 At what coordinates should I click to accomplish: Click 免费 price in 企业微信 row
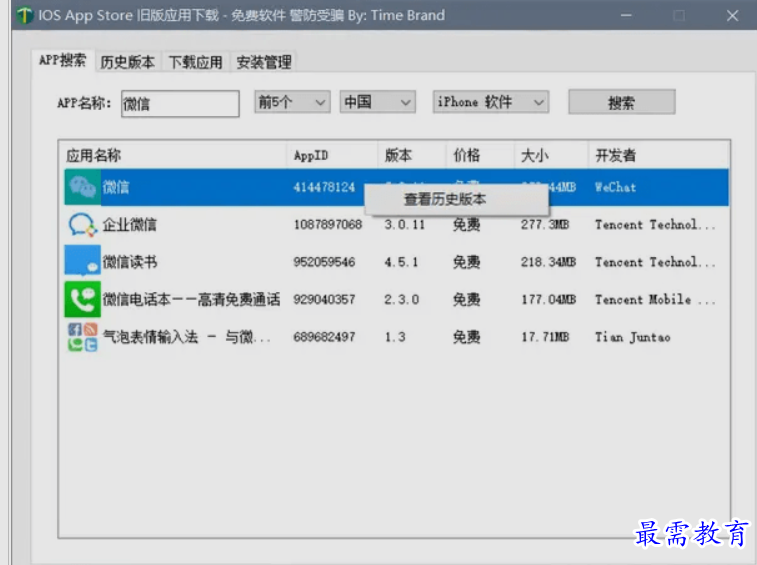coord(466,225)
